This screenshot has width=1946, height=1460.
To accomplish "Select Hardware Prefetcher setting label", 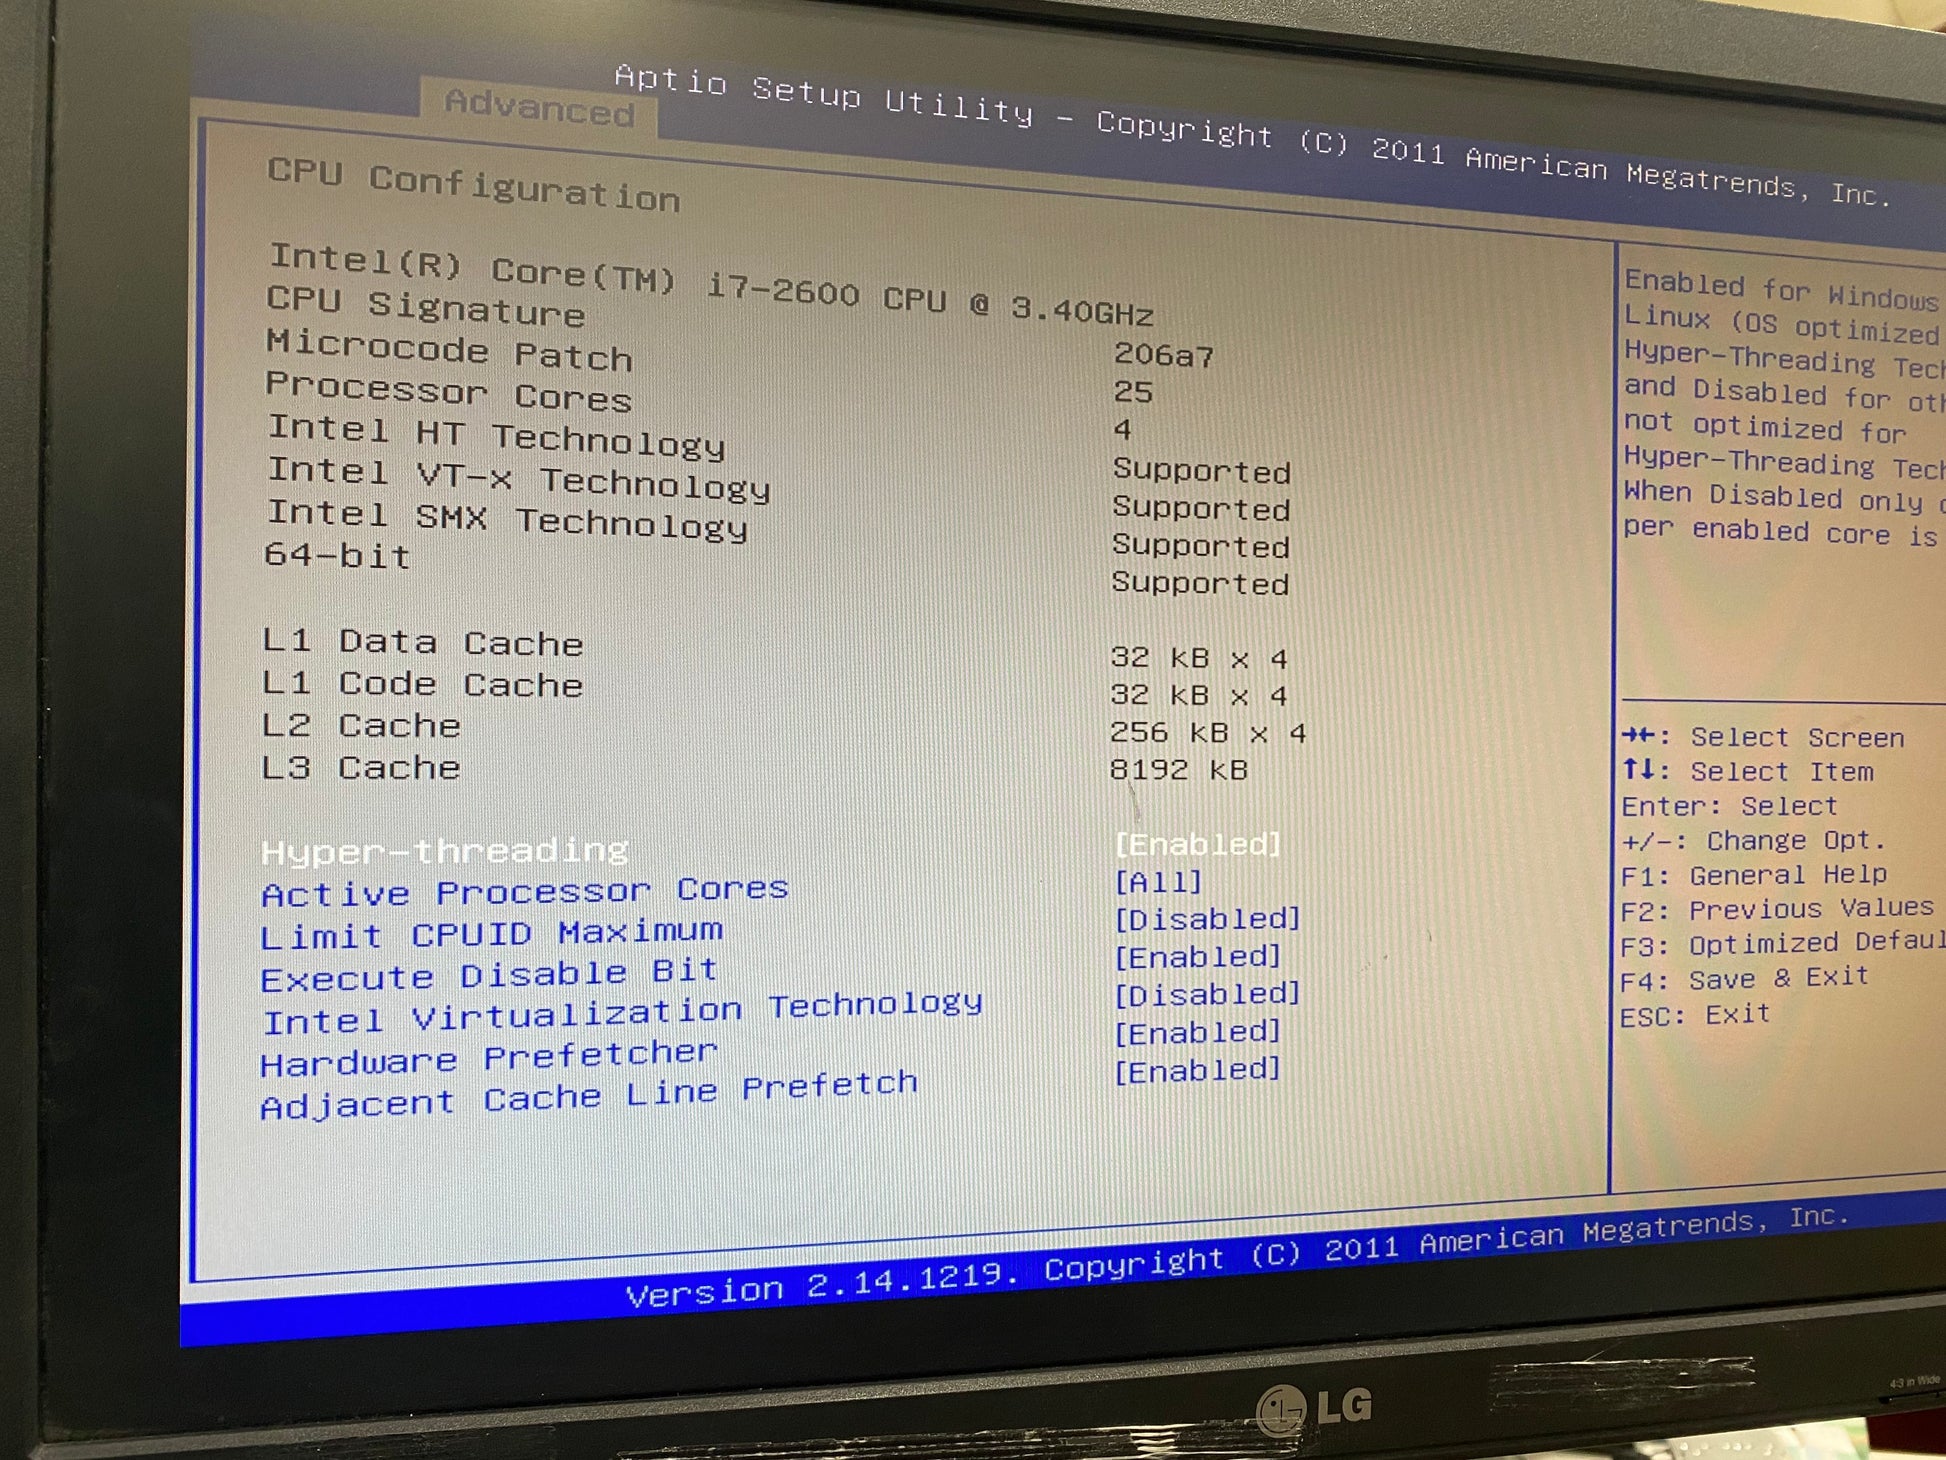I will pyautogui.click(x=488, y=1057).
